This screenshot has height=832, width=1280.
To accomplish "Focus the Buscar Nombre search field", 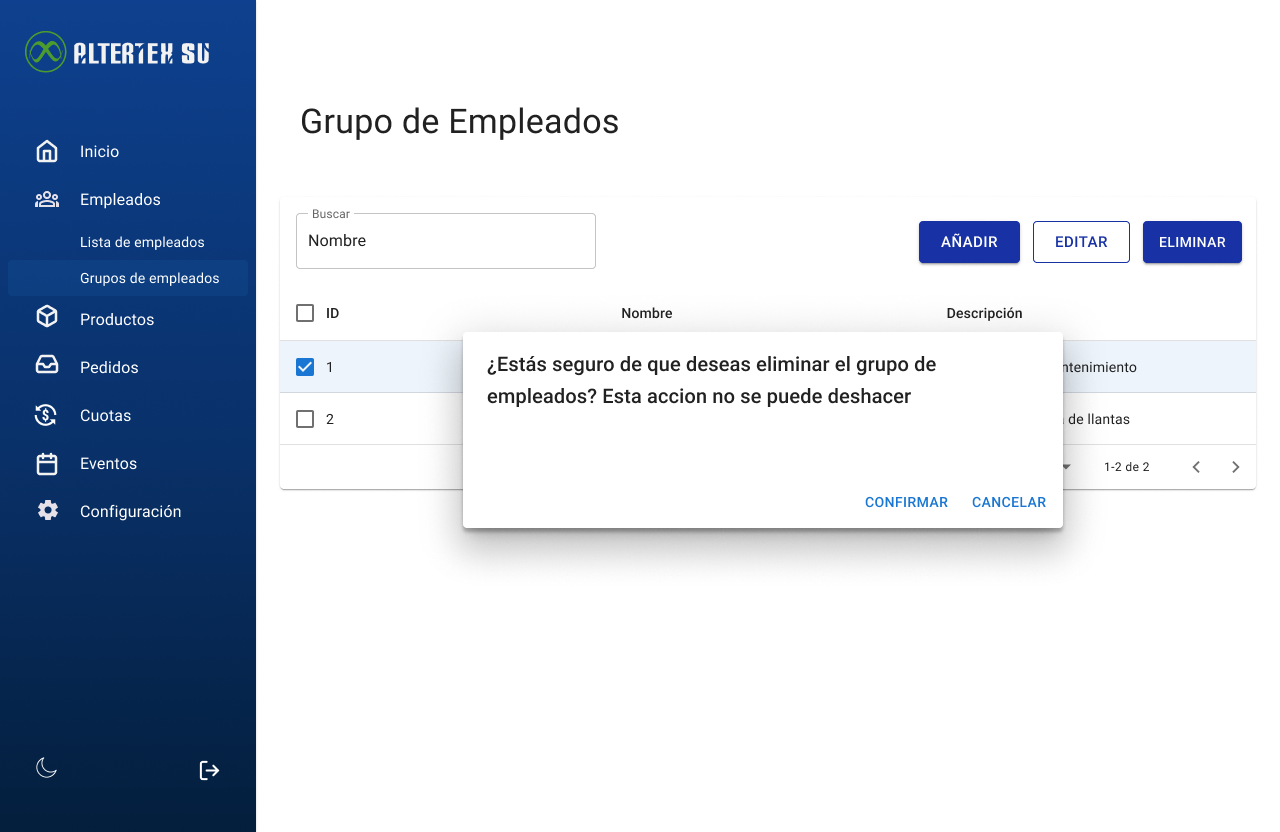I will pos(446,241).
